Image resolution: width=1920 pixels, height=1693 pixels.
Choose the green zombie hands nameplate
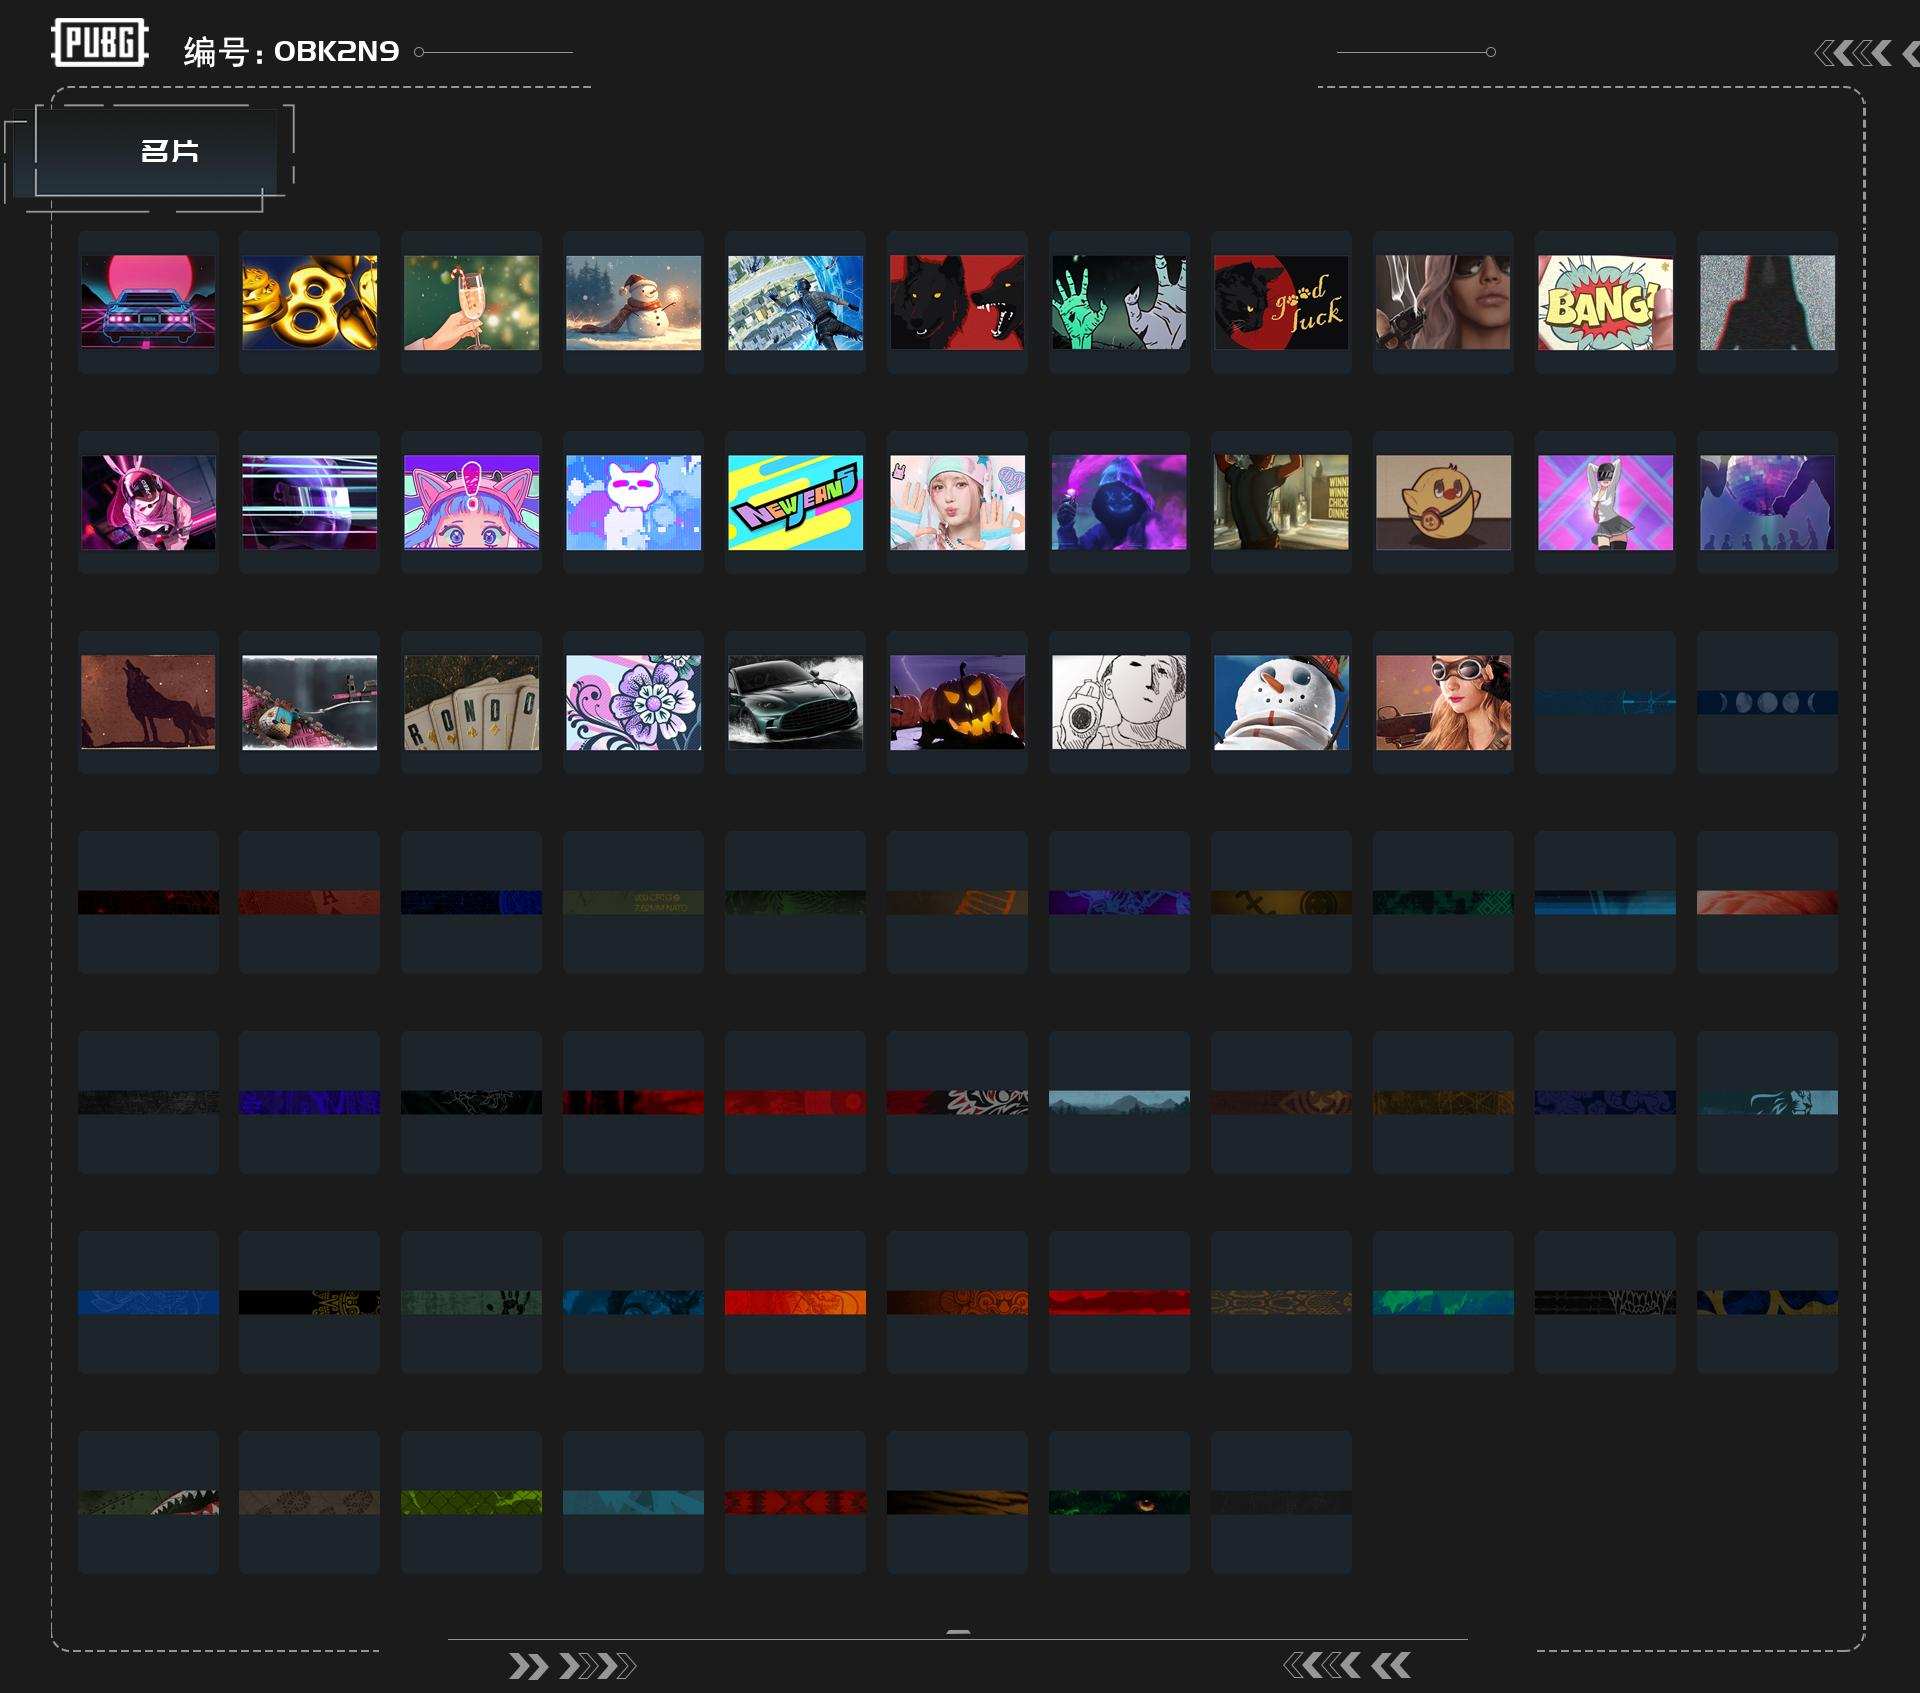pyautogui.click(x=1120, y=302)
